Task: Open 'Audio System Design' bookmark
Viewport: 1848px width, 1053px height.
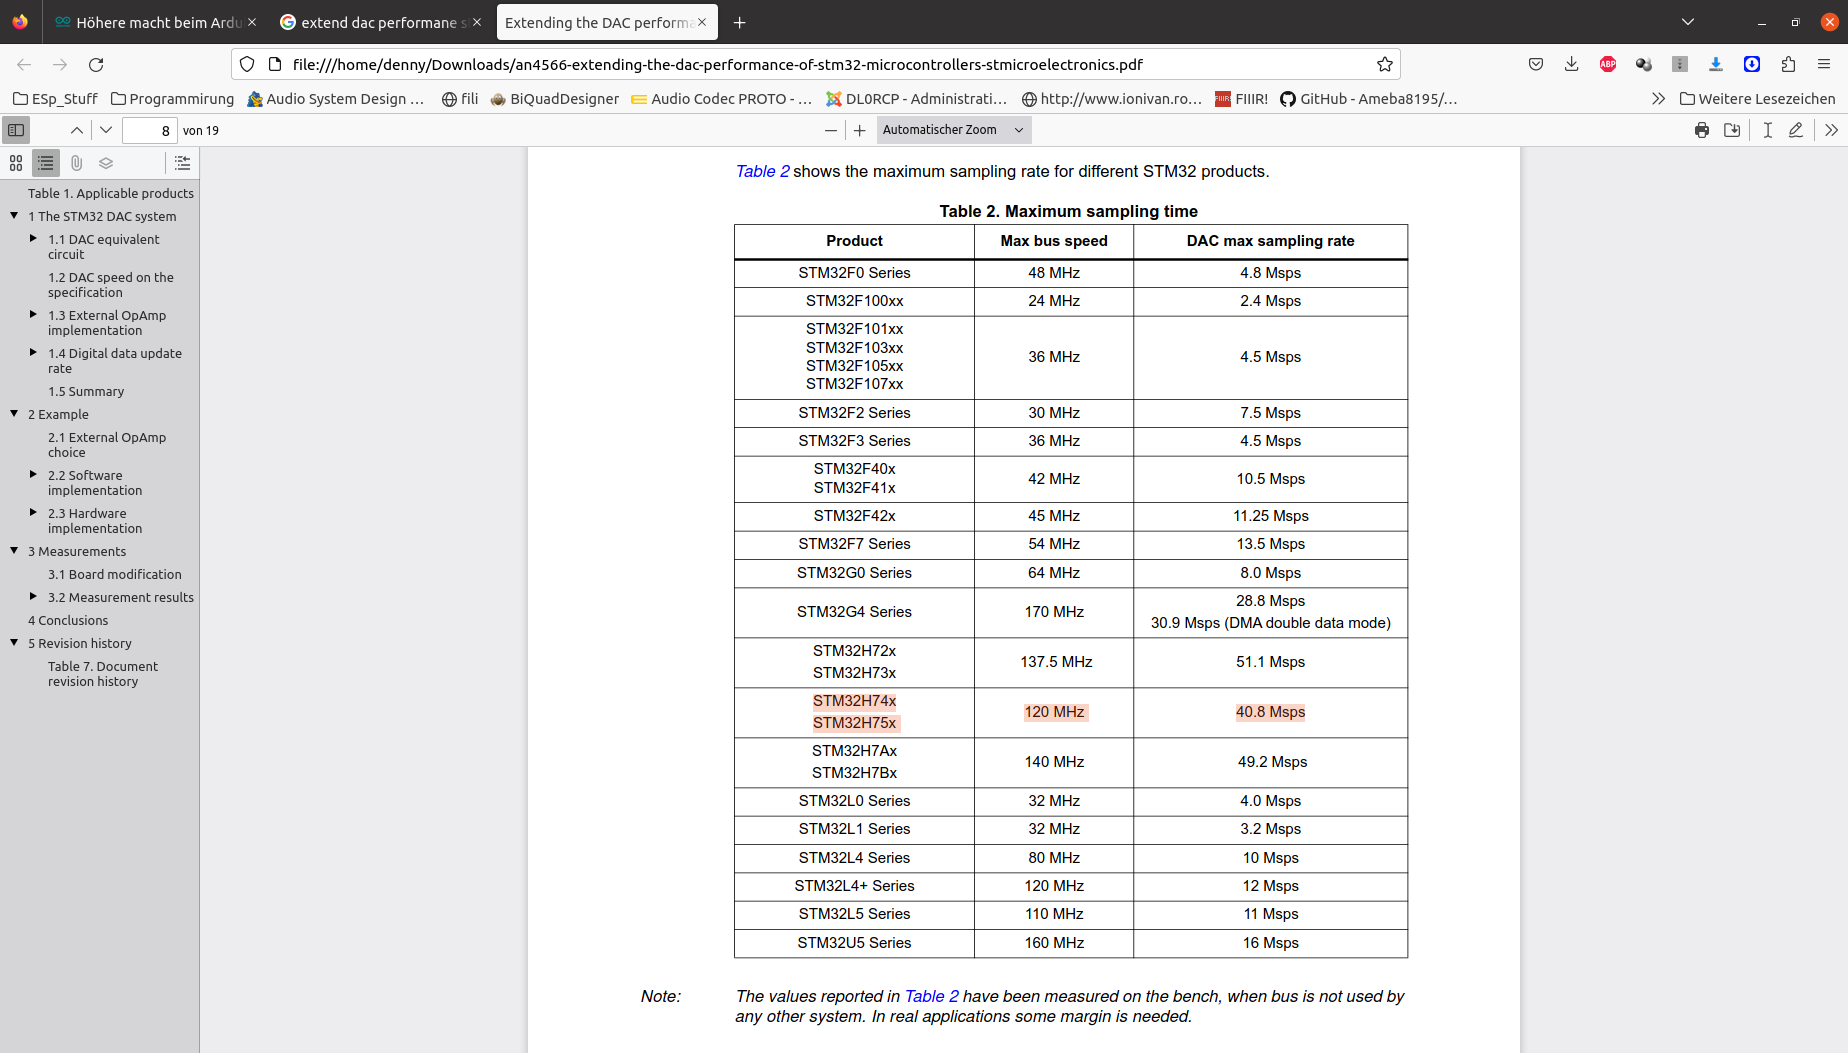Action: click(336, 98)
